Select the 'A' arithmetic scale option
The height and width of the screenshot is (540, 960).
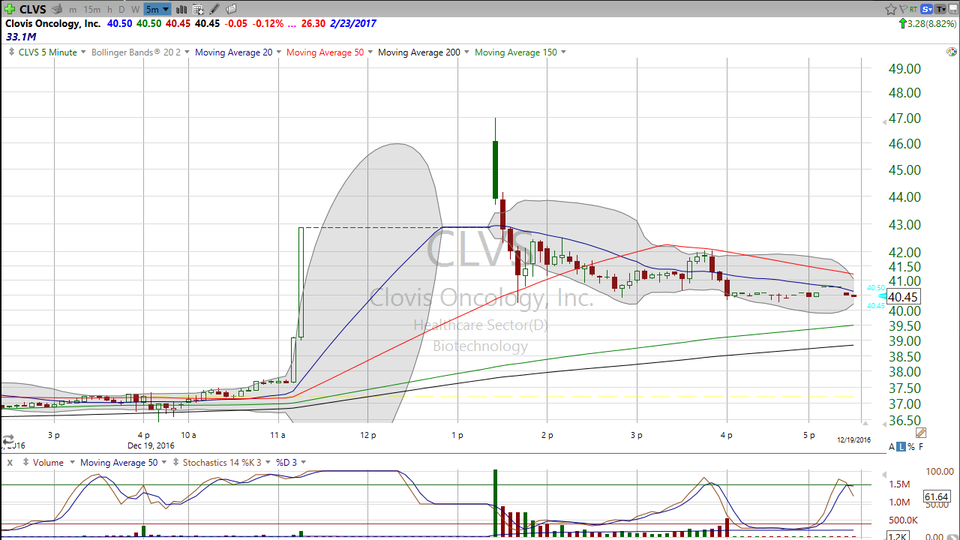point(891,447)
